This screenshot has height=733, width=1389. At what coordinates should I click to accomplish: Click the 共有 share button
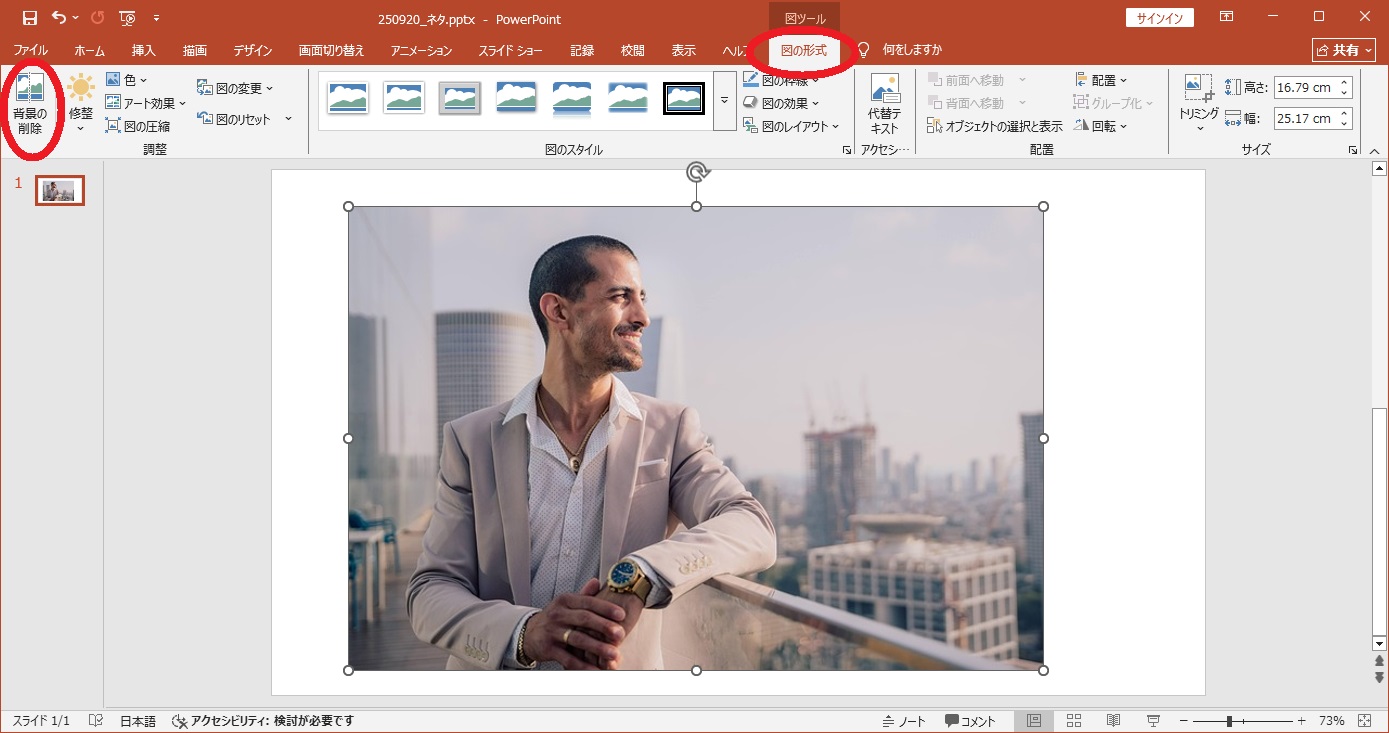(x=1343, y=50)
